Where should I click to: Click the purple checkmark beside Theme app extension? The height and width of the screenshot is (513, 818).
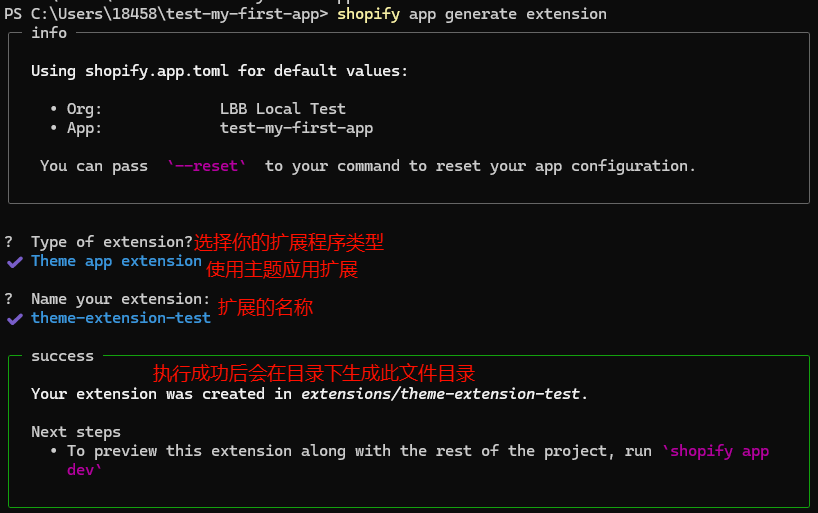click(x=14, y=262)
